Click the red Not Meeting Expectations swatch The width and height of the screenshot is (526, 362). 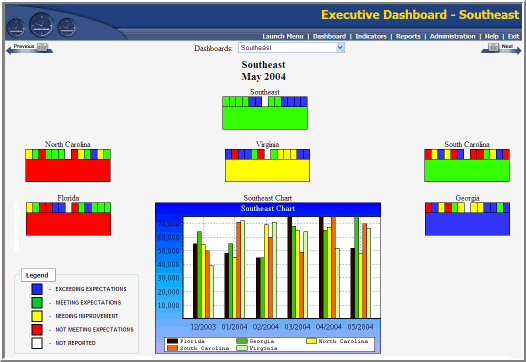tap(37, 329)
